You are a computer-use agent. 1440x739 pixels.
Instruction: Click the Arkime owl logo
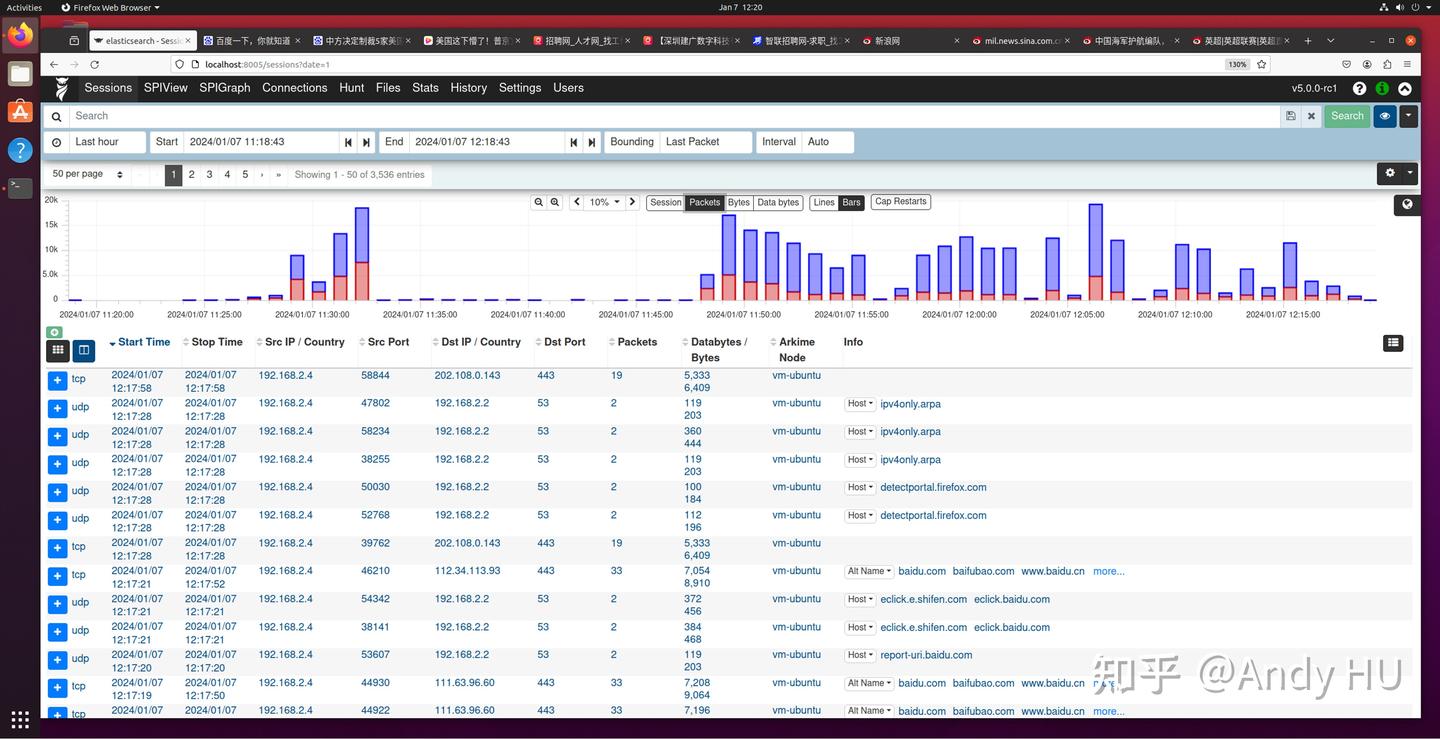click(62, 89)
